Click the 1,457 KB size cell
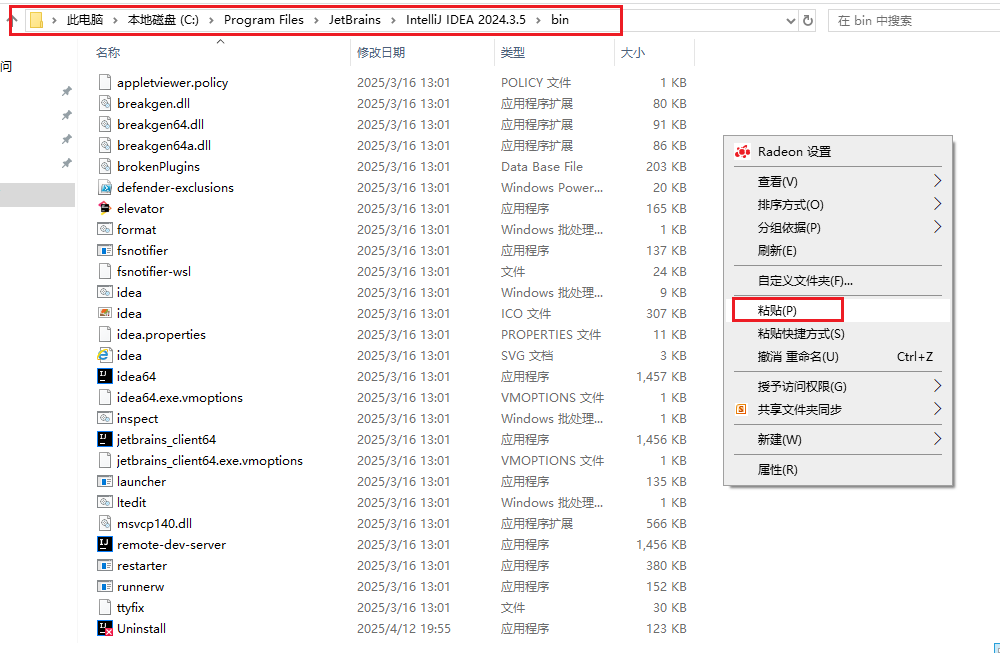 pyautogui.click(x=661, y=376)
